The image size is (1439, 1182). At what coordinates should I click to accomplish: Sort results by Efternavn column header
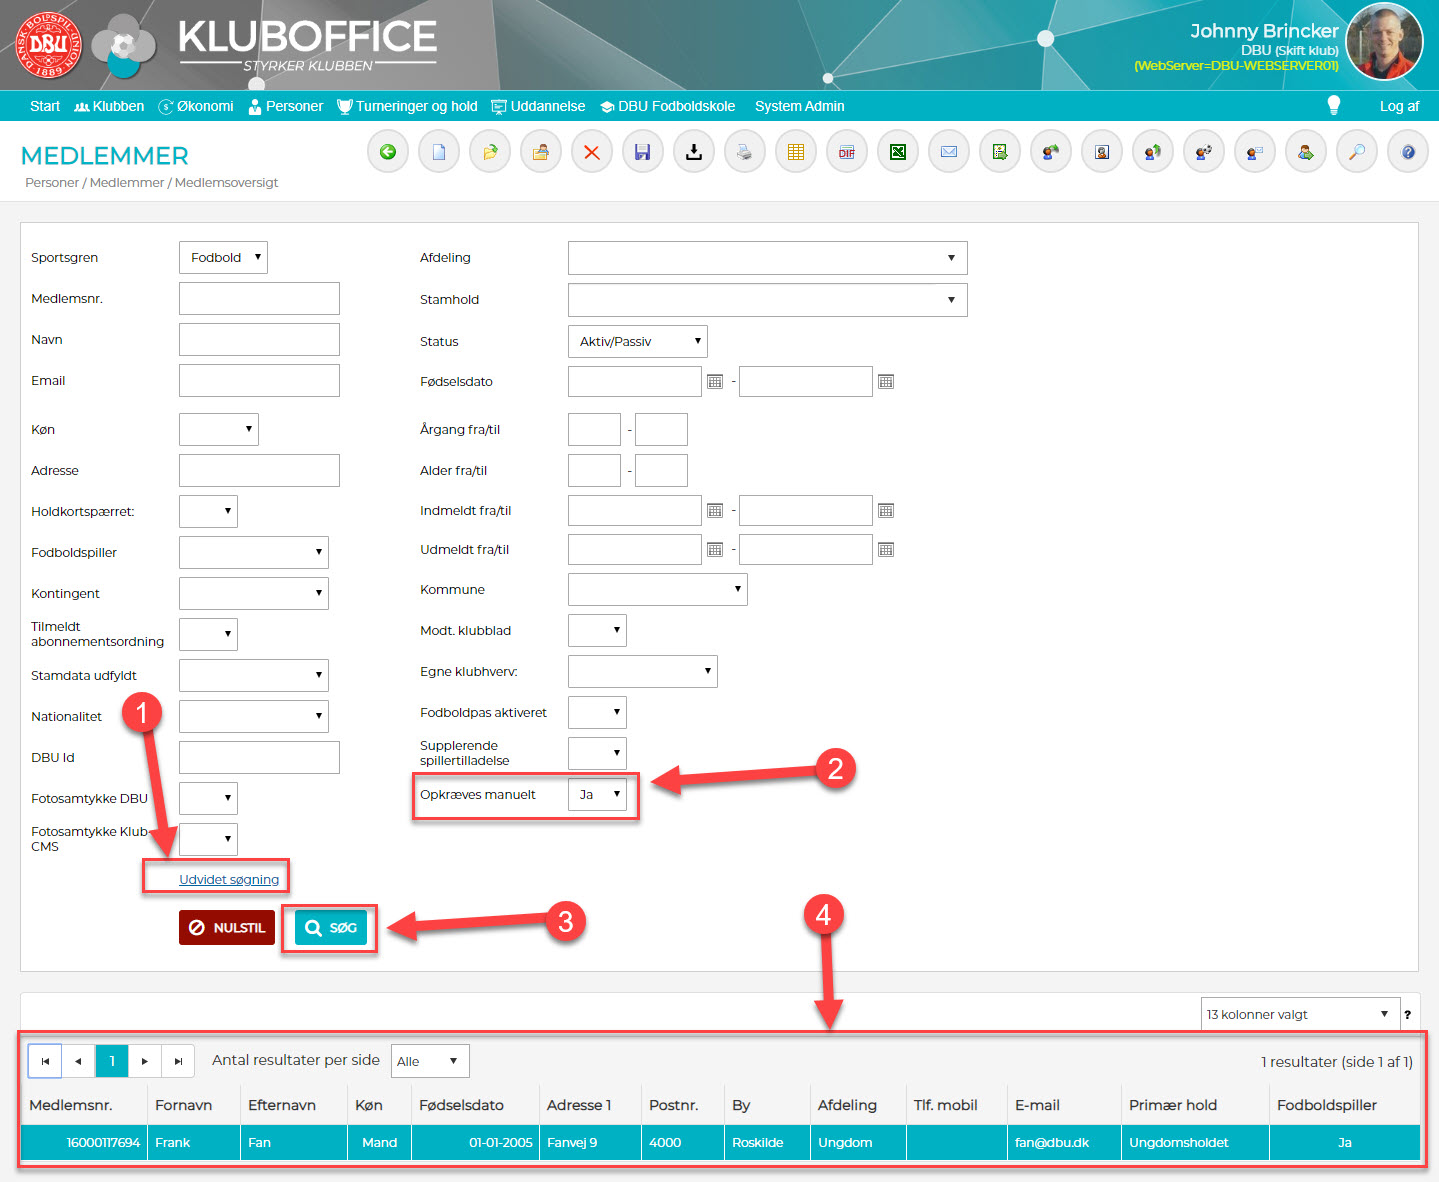pos(282,1105)
